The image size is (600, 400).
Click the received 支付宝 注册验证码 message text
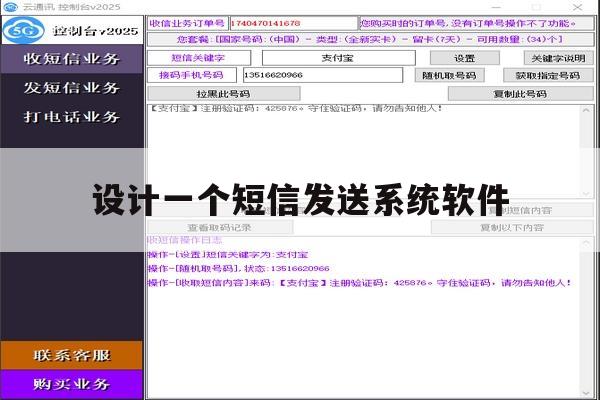[295, 108]
